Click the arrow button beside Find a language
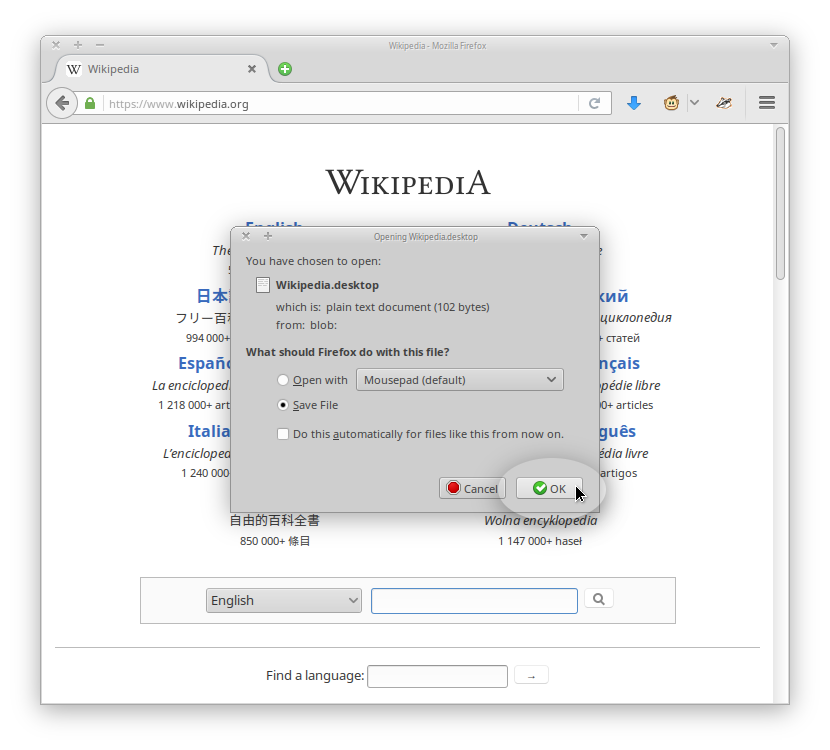830x750 pixels. tap(531, 676)
